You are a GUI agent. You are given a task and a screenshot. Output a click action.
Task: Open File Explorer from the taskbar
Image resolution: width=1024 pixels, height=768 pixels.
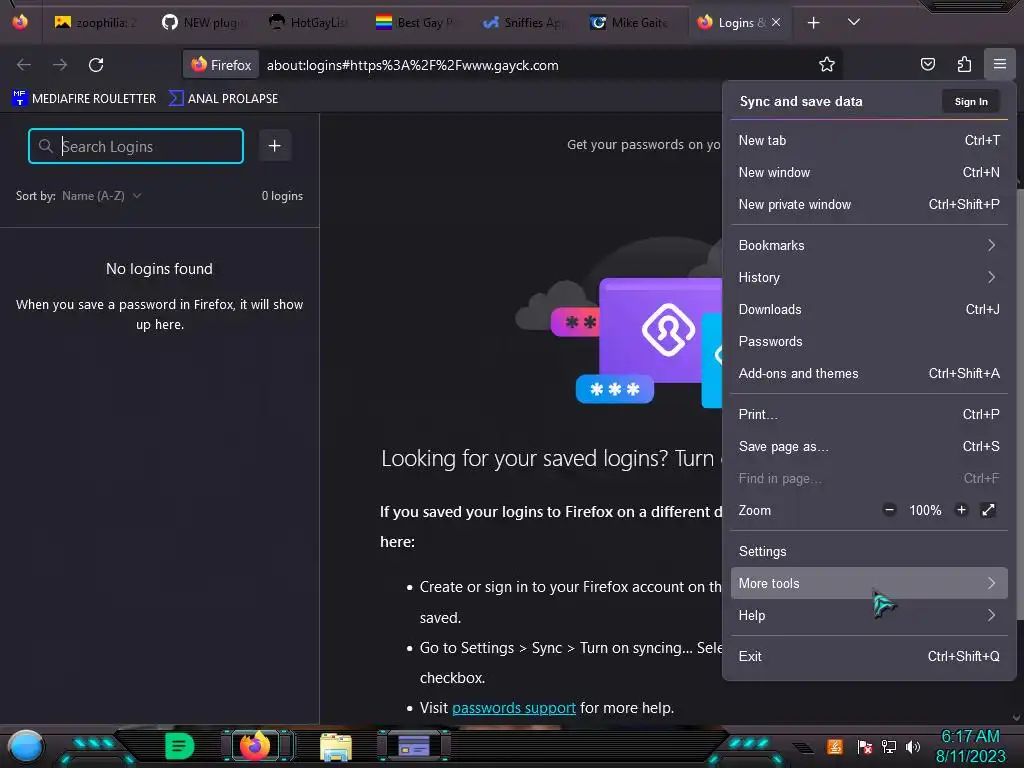336,746
